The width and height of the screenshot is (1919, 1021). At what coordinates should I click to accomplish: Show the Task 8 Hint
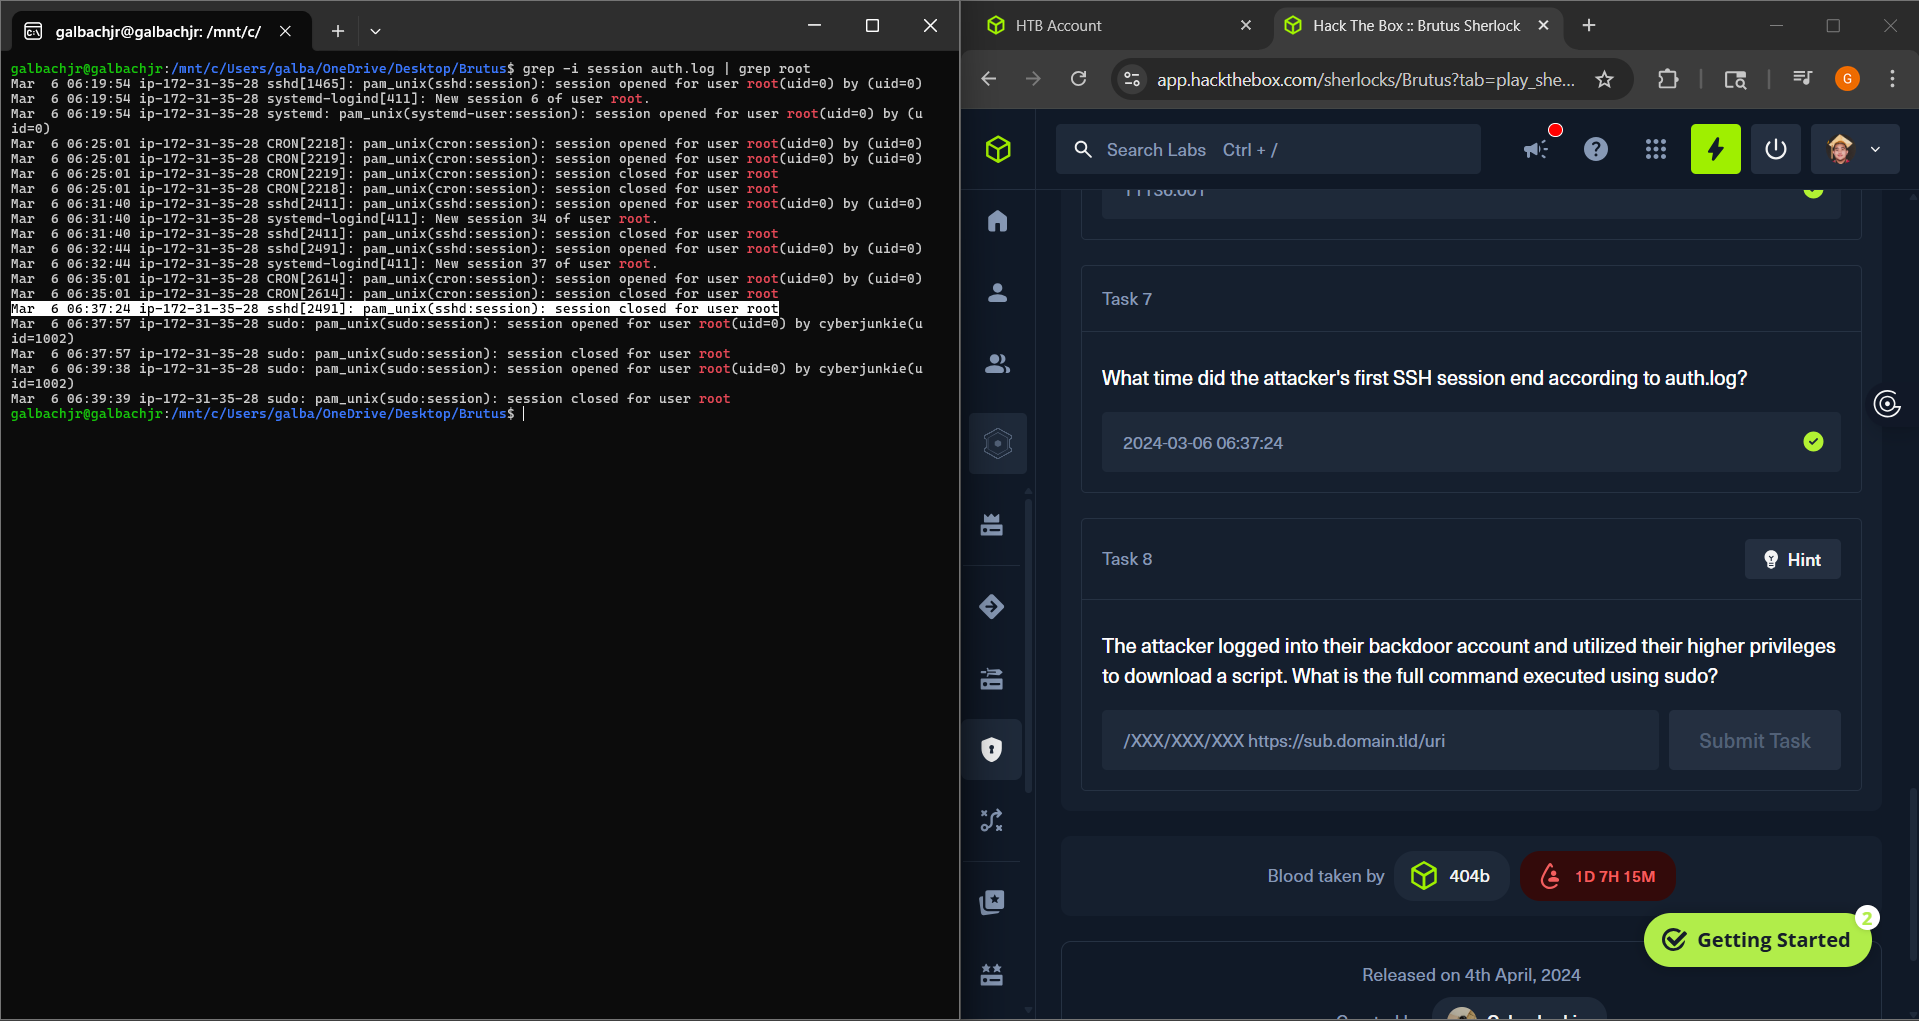(1792, 560)
